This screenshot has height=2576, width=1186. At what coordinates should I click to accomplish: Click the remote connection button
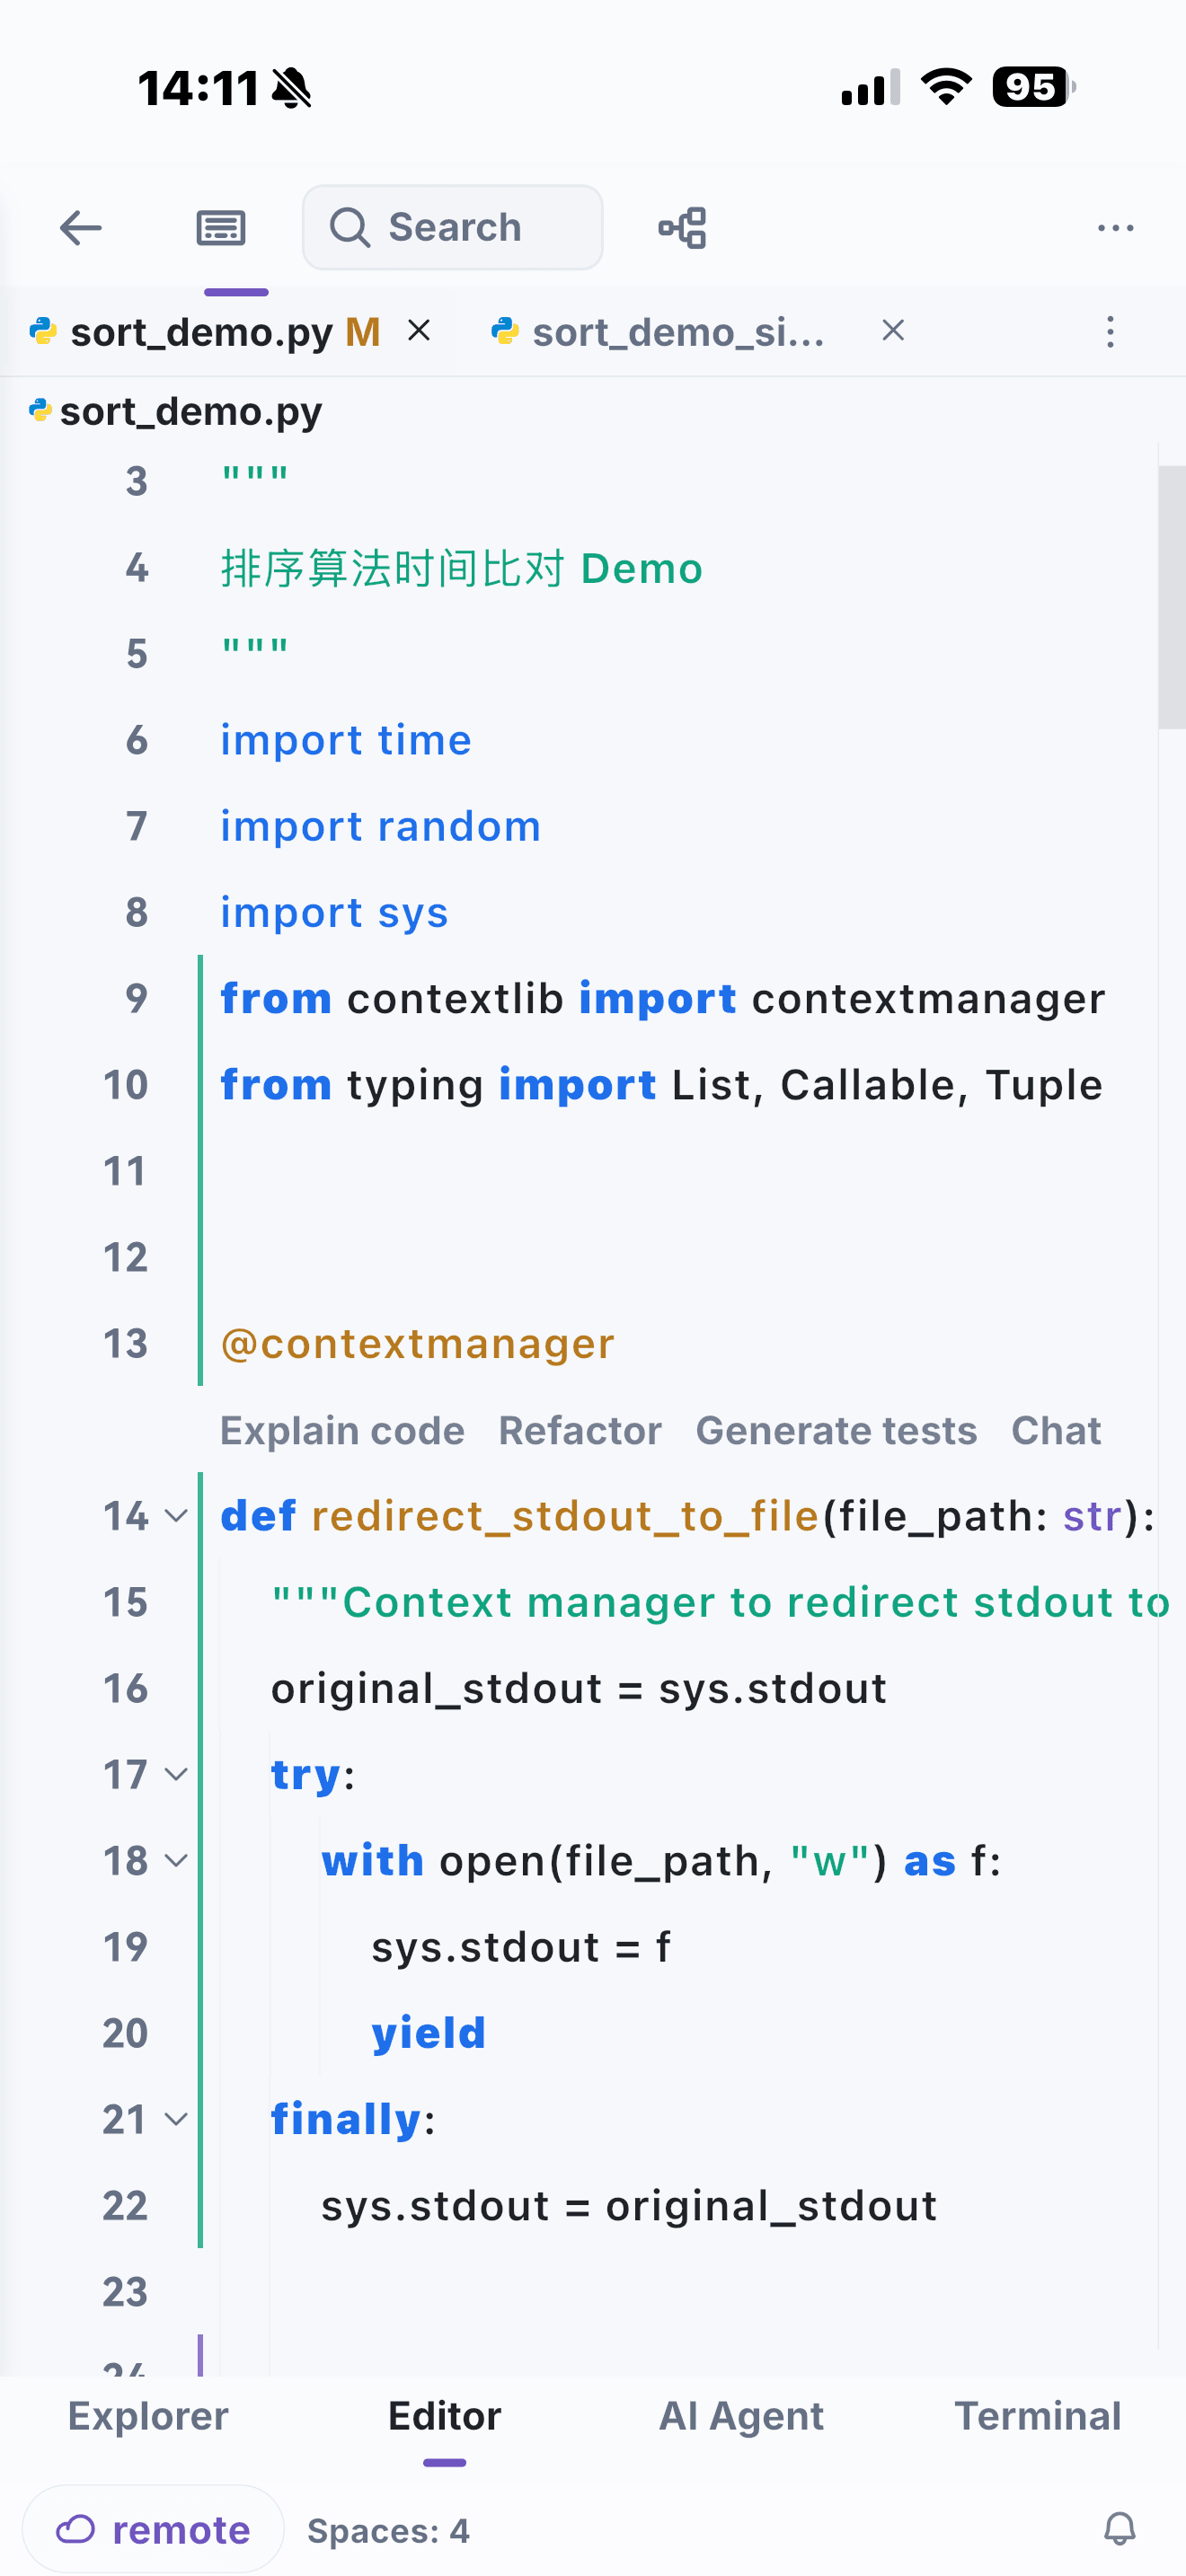153,2530
